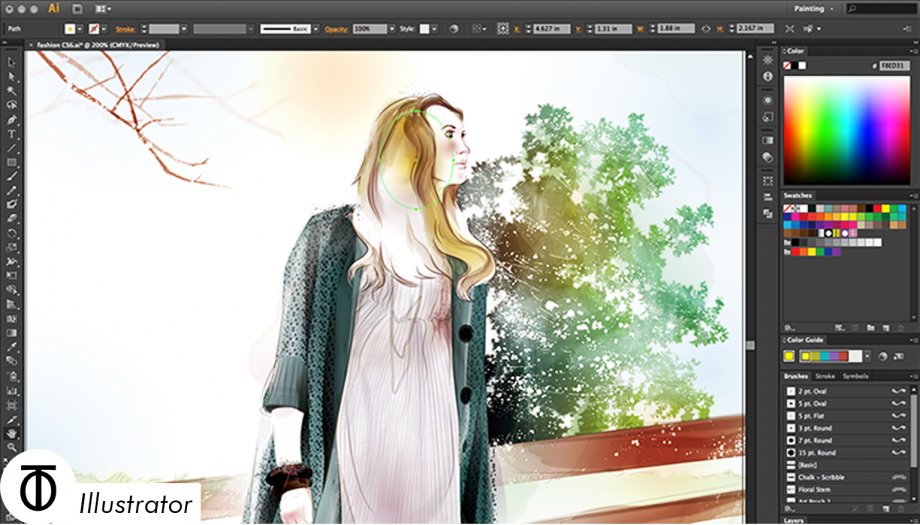Click the search field at top right
The width and height of the screenshot is (920, 525).
pyautogui.click(x=881, y=9)
